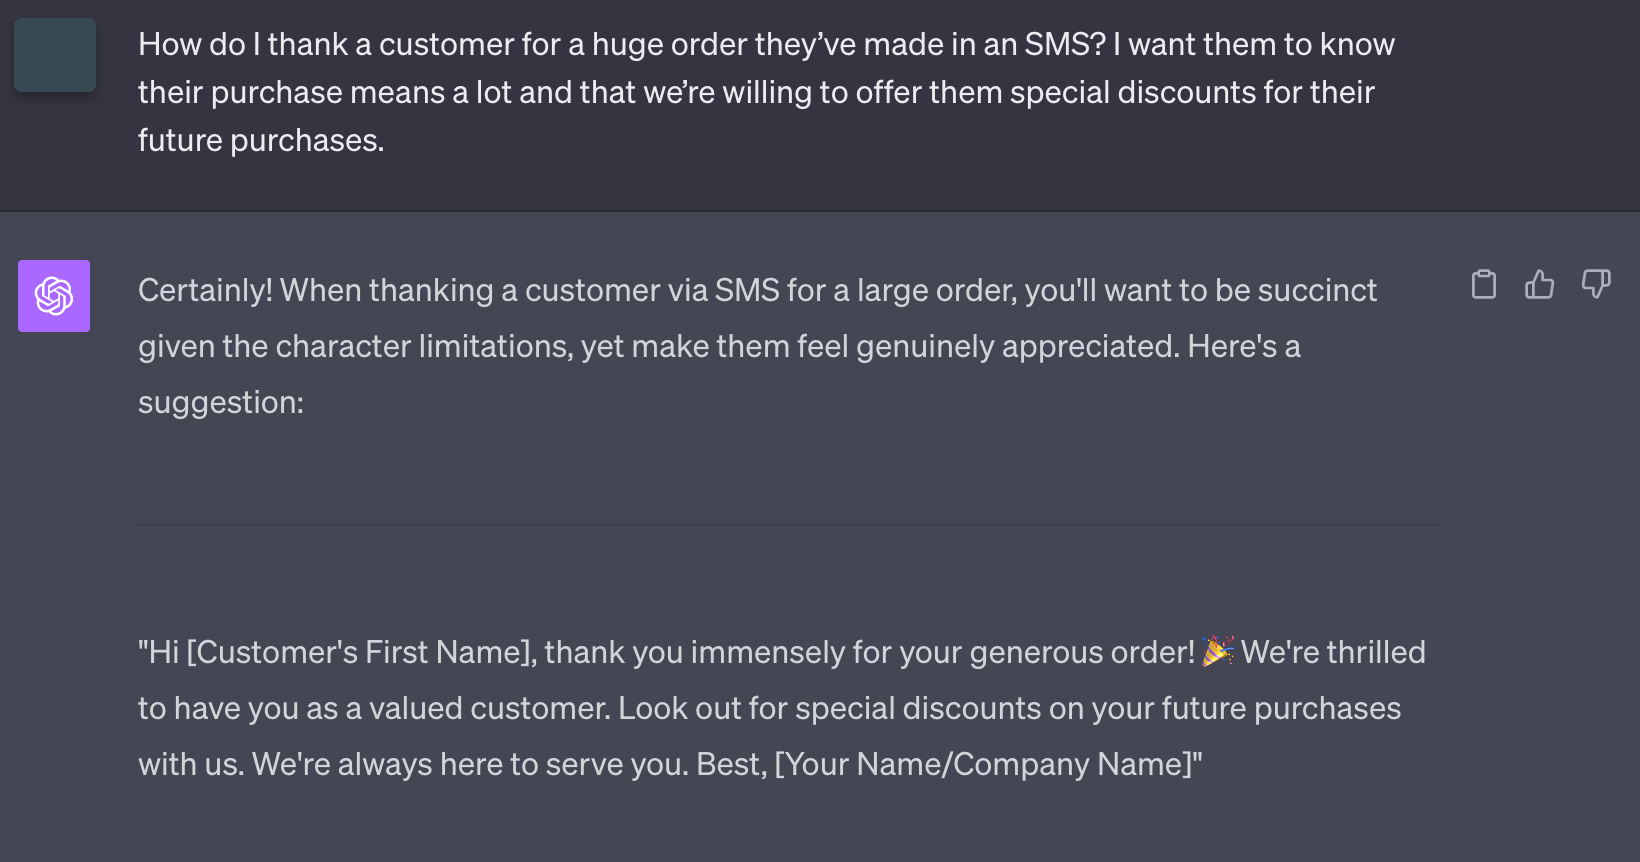
Task: Toggle positive feedback with the thumbs up
Action: point(1539,285)
